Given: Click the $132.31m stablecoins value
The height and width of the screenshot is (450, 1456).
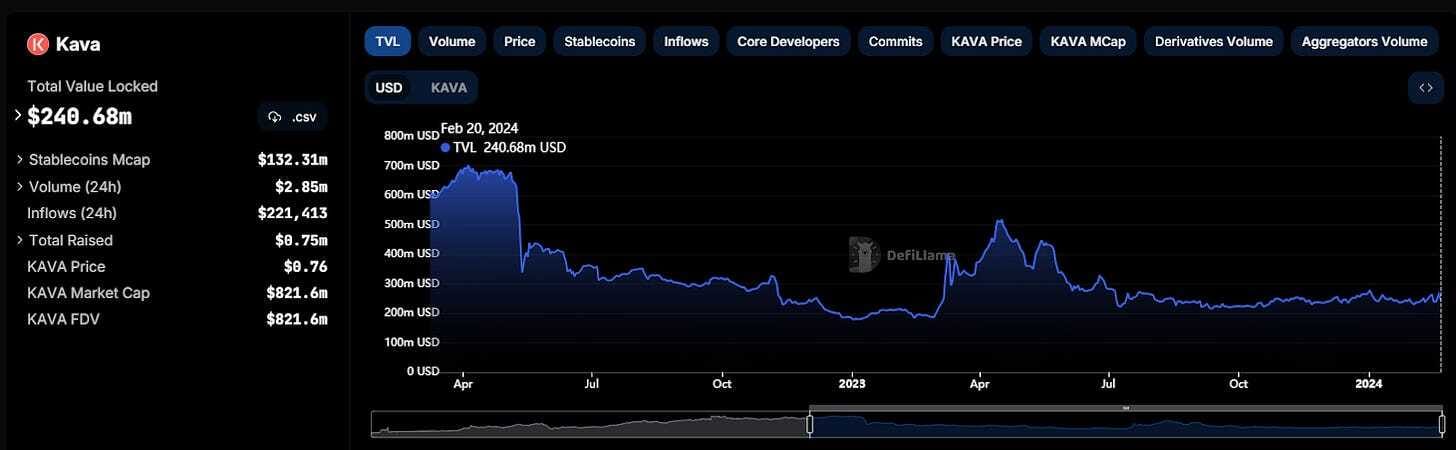Looking at the screenshot, I should click(x=293, y=160).
